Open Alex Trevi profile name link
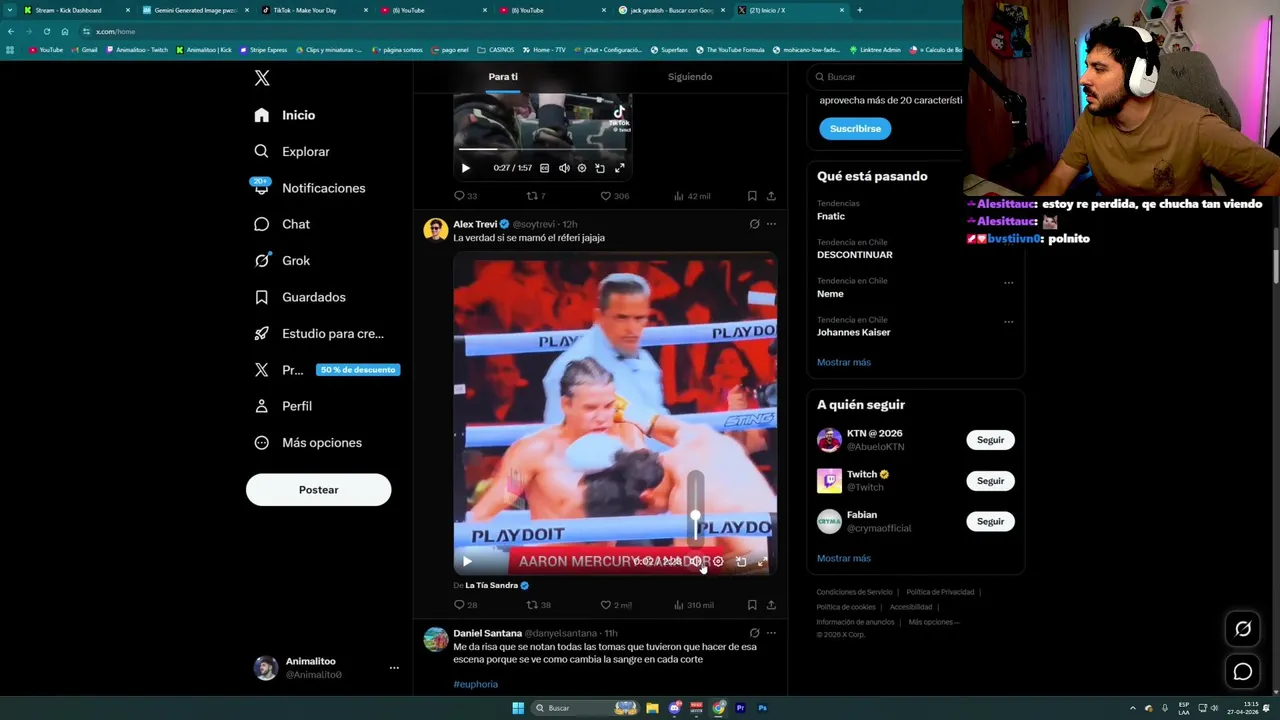Viewport: 1280px width, 720px height. point(475,224)
